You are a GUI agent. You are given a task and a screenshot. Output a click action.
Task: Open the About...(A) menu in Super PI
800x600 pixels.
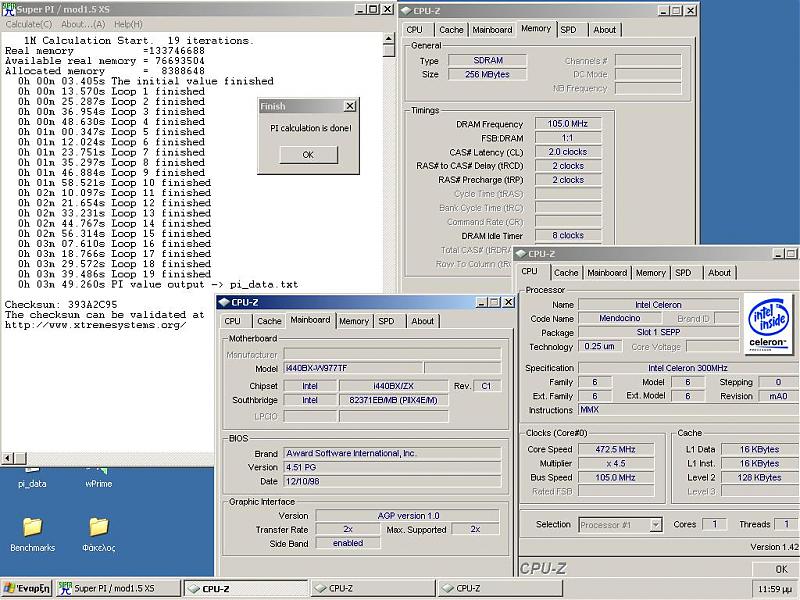click(x=83, y=24)
